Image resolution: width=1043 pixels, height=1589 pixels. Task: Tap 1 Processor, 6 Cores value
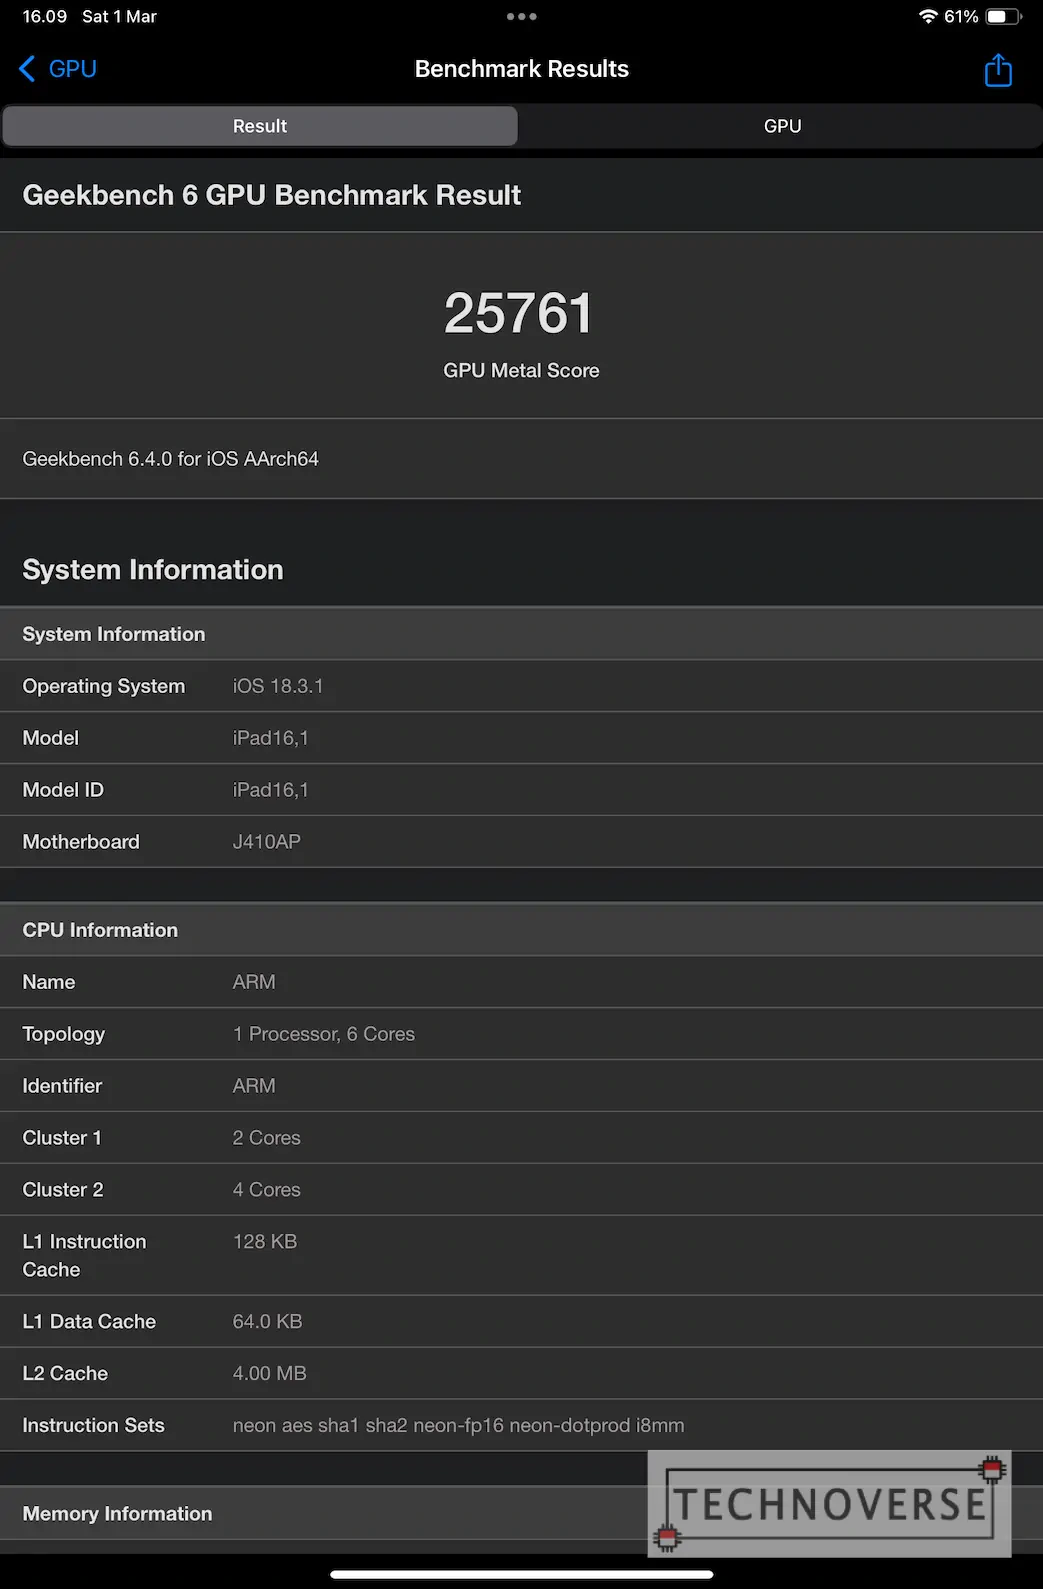tap(324, 1034)
